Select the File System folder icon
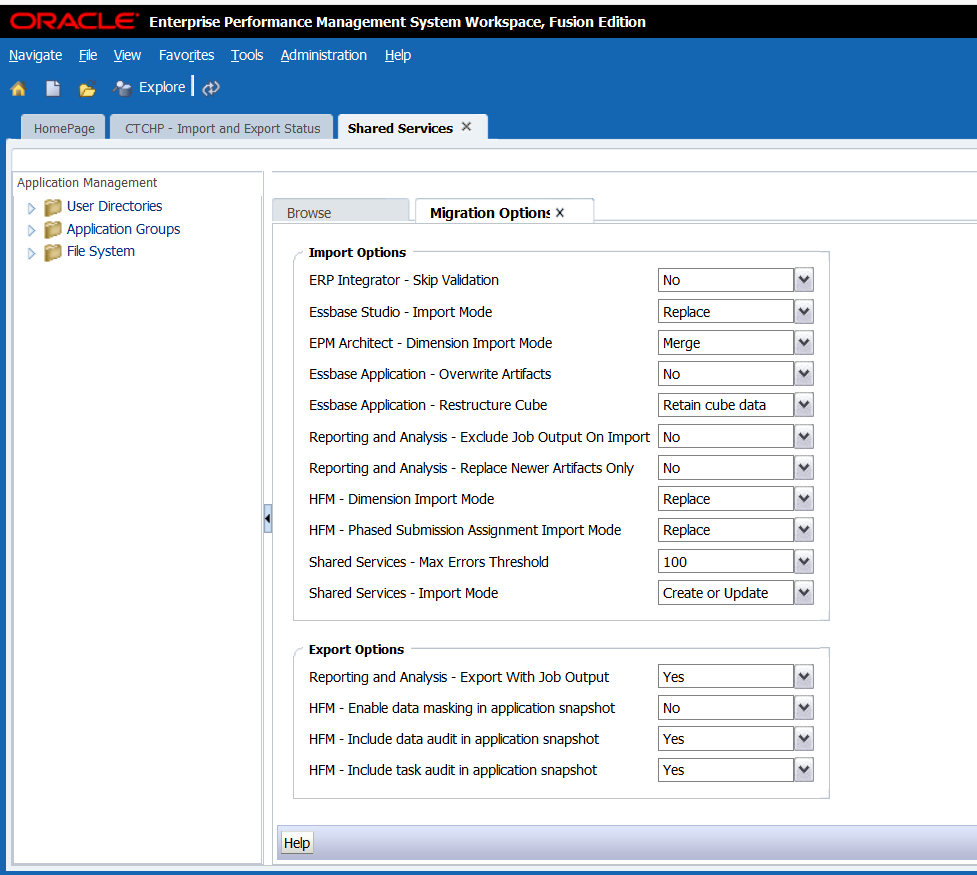The image size is (977, 875). (52, 251)
